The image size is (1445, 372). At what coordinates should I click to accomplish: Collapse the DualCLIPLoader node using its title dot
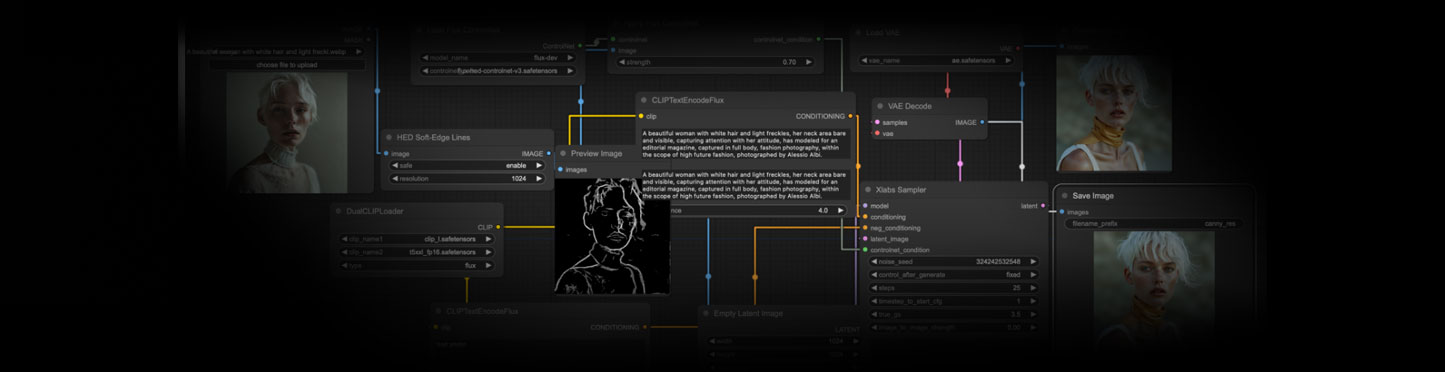click(x=338, y=212)
